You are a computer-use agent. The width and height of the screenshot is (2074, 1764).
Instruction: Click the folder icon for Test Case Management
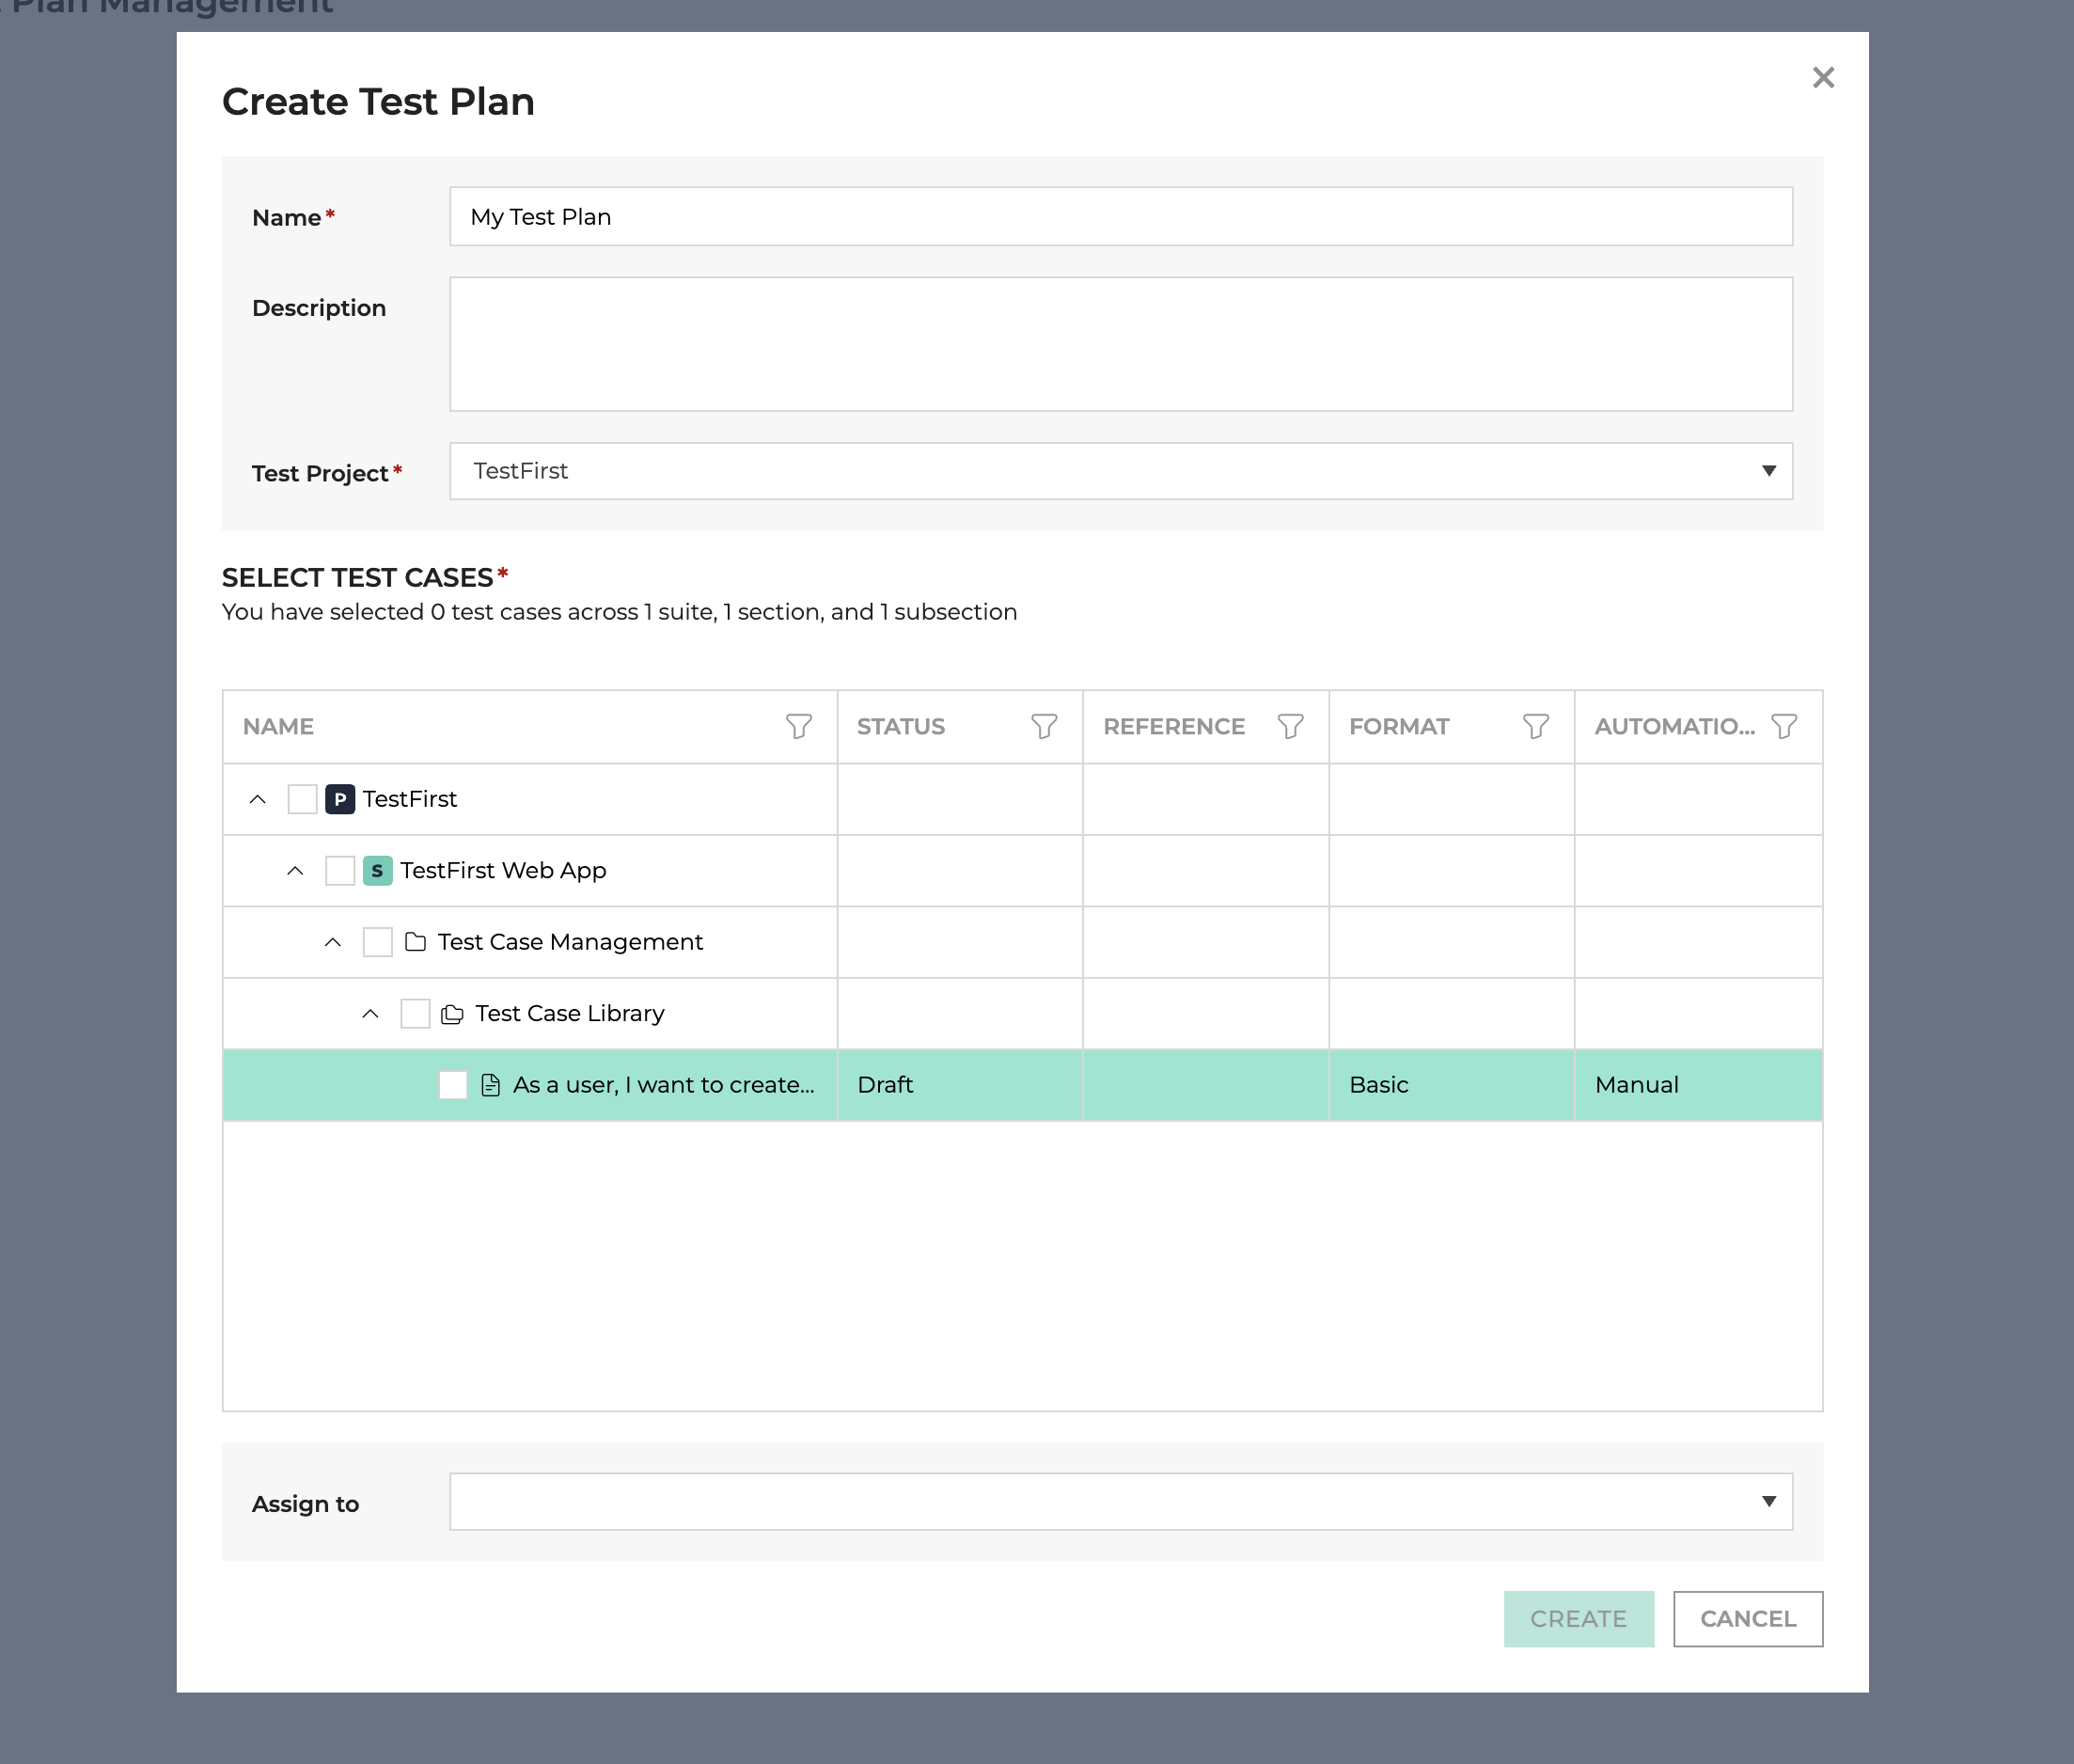415,941
